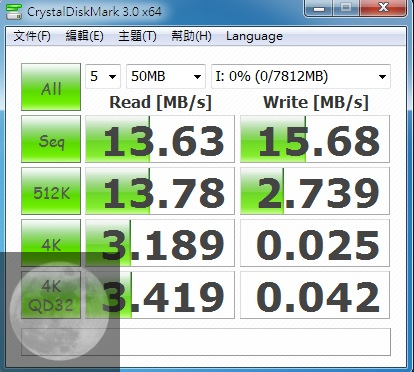Expand the drive selection dropdown I: 0%
The height and width of the screenshot is (372, 414).
point(301,76)
